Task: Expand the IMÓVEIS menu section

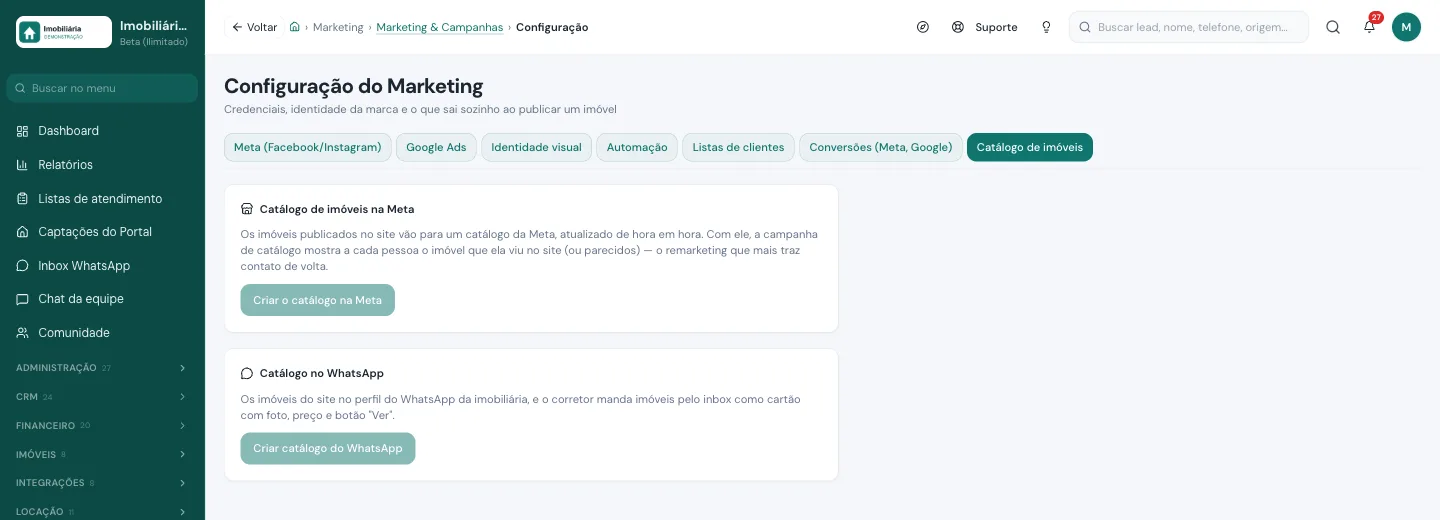Action: click(x=102, y=454)
